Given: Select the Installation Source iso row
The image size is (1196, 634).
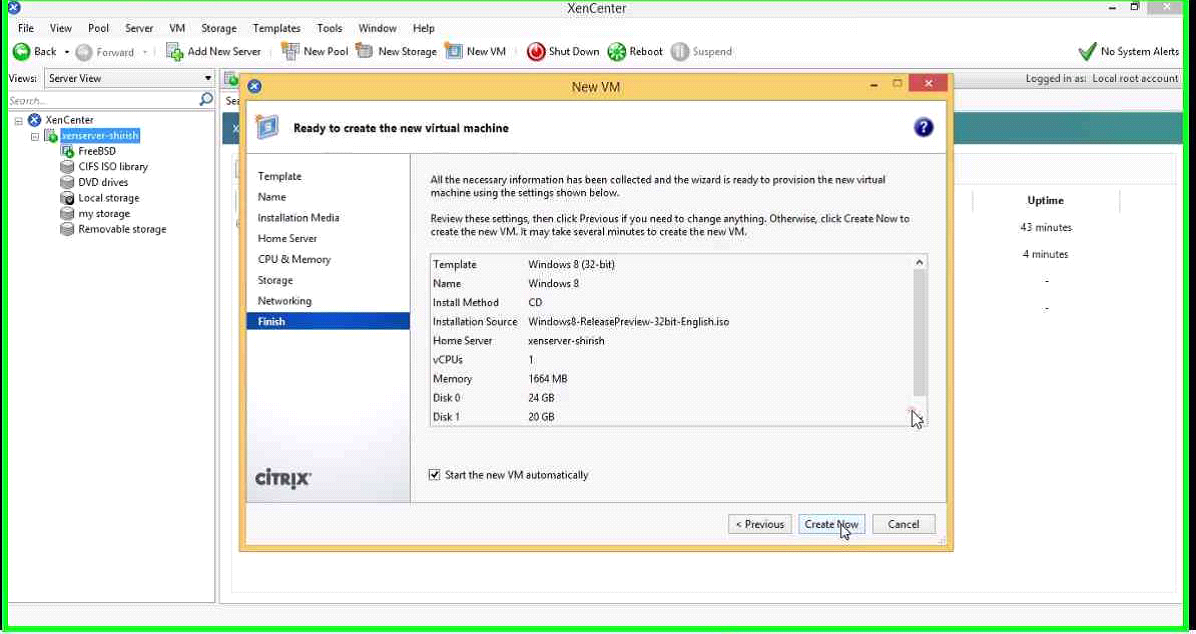Looking at the screenshot, I should [x=671, y=321].
